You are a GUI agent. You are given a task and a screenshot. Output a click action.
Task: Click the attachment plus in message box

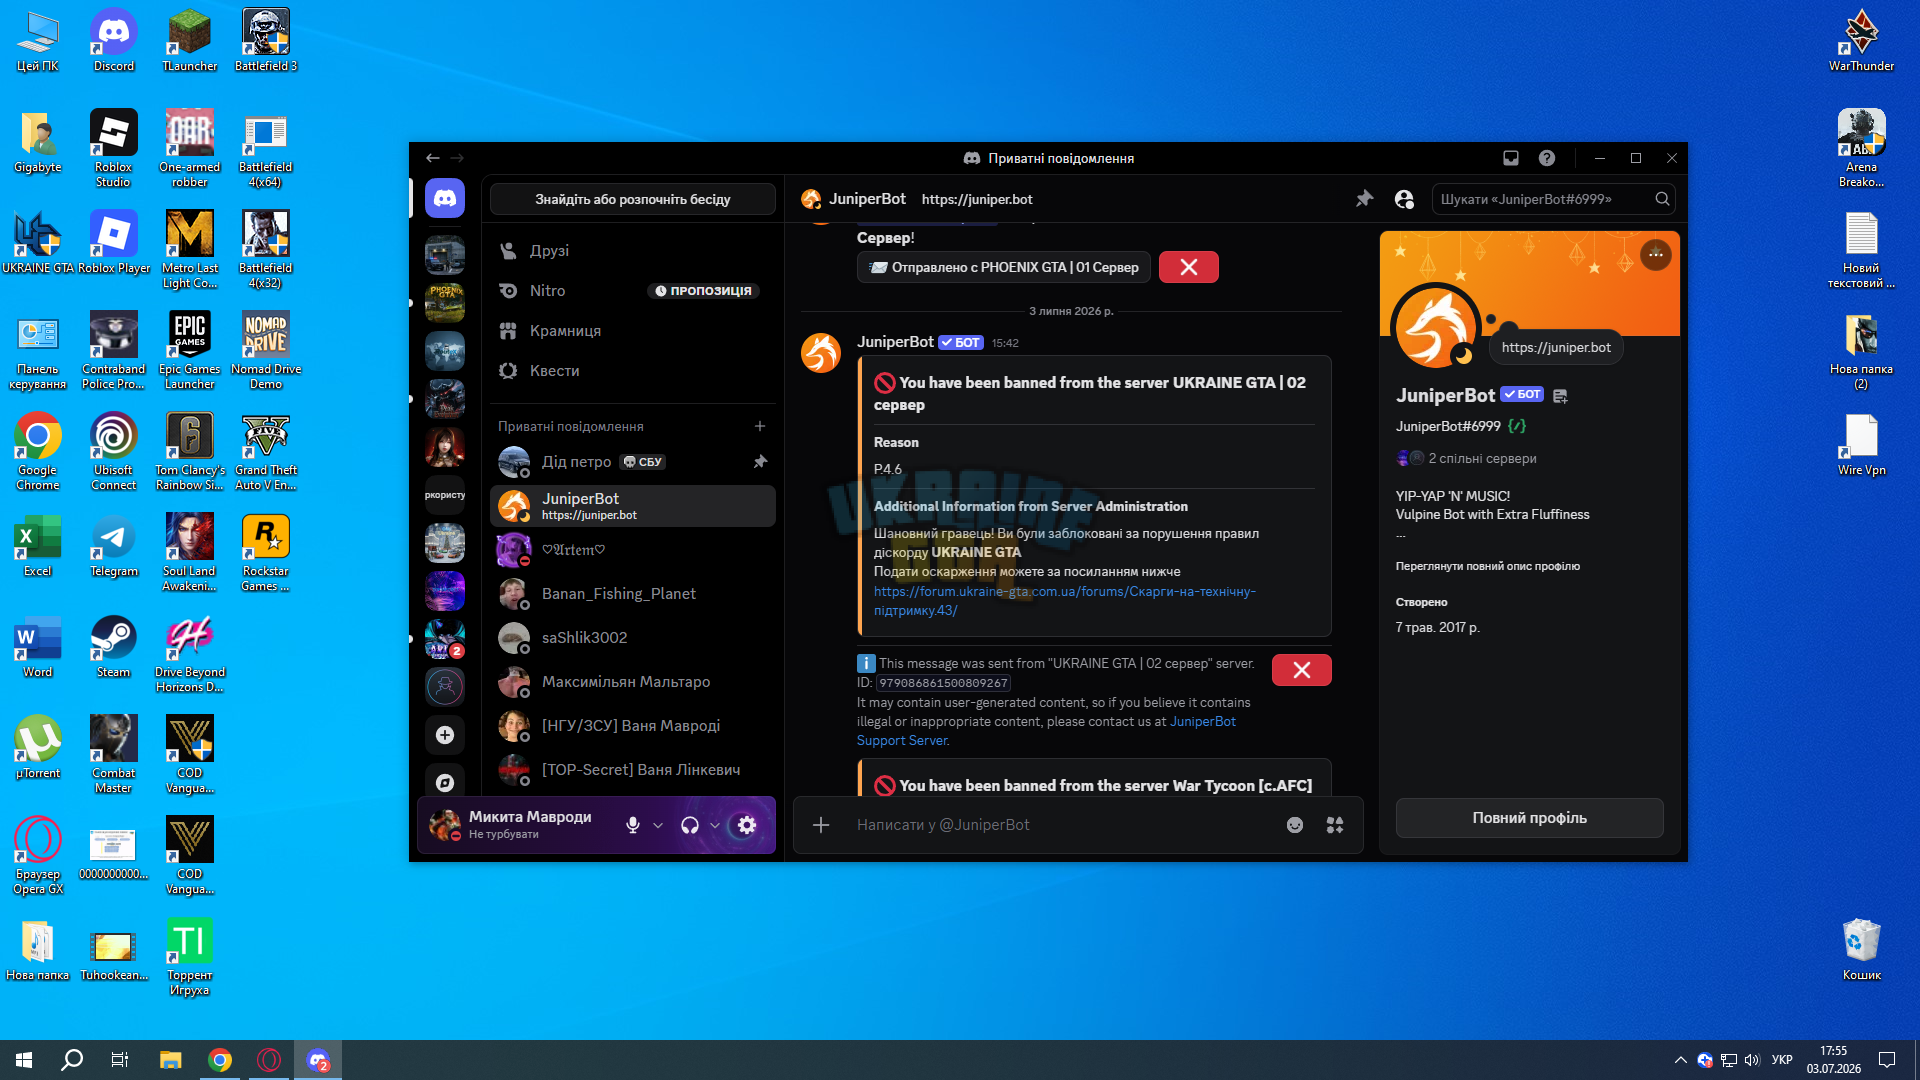[821, 825]
